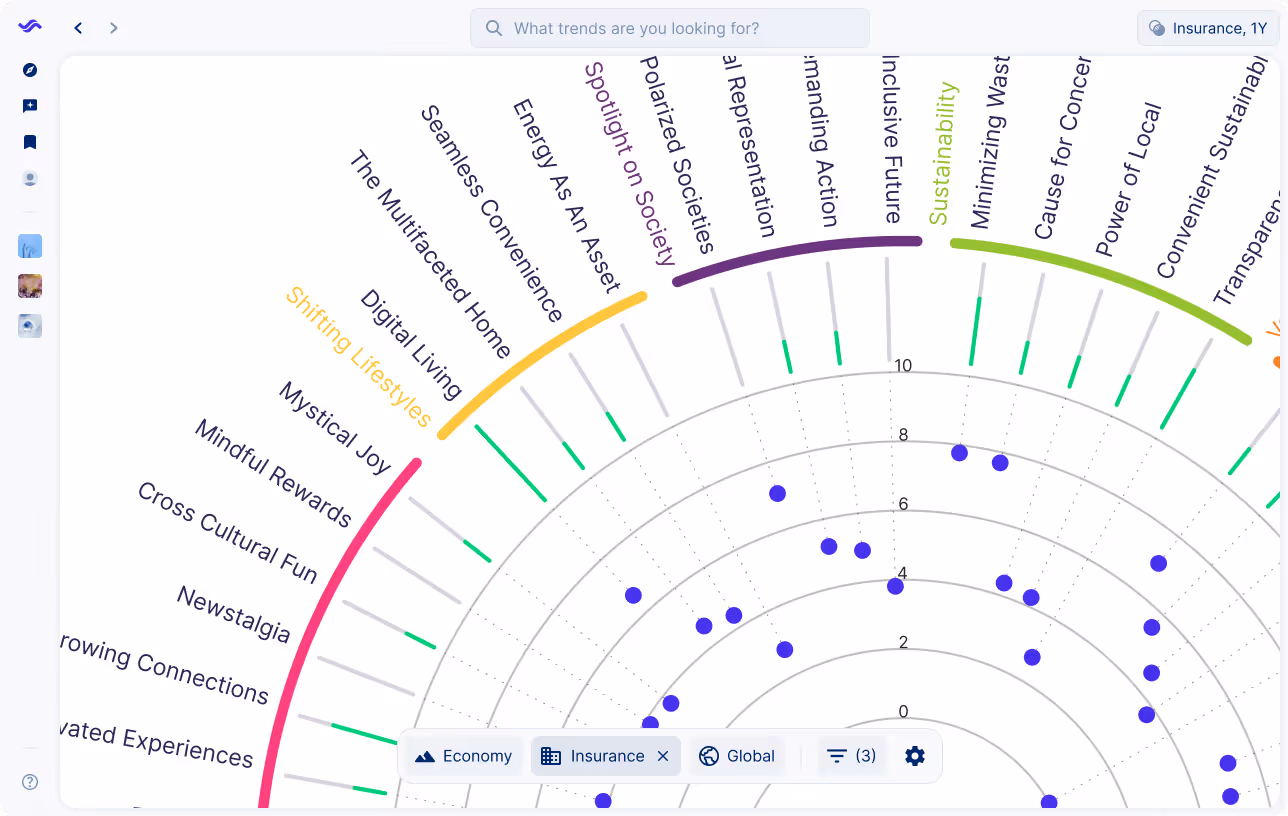
Task: Click the Newstalgia trend label
Action: (234, 614)
